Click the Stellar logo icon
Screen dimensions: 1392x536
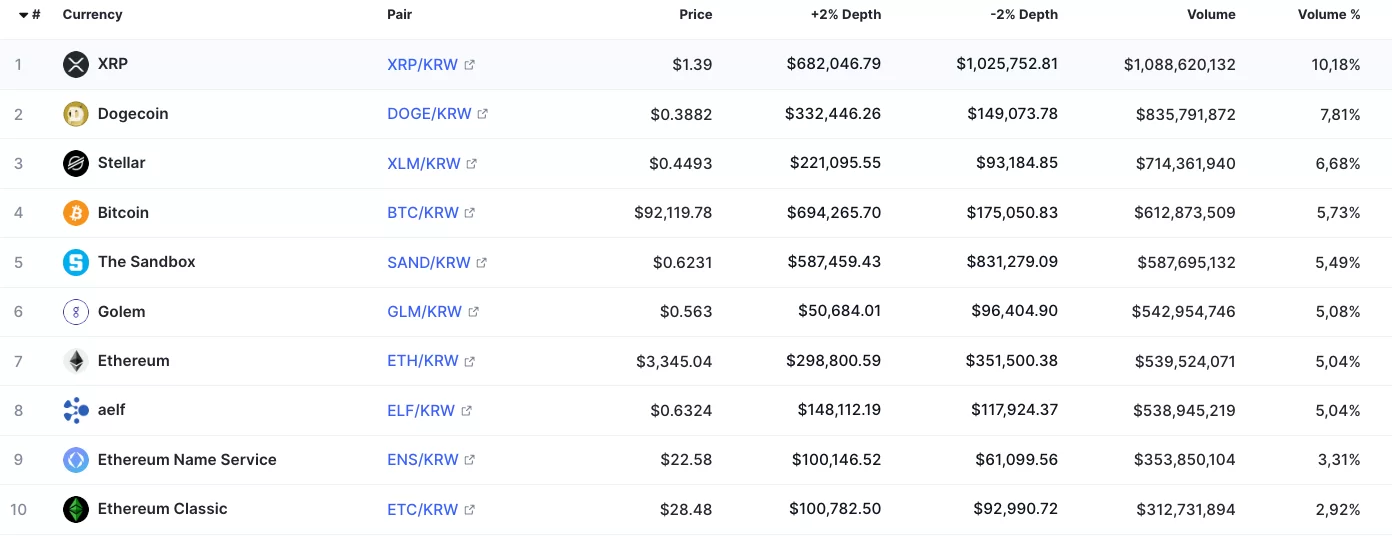coord(76,163)
